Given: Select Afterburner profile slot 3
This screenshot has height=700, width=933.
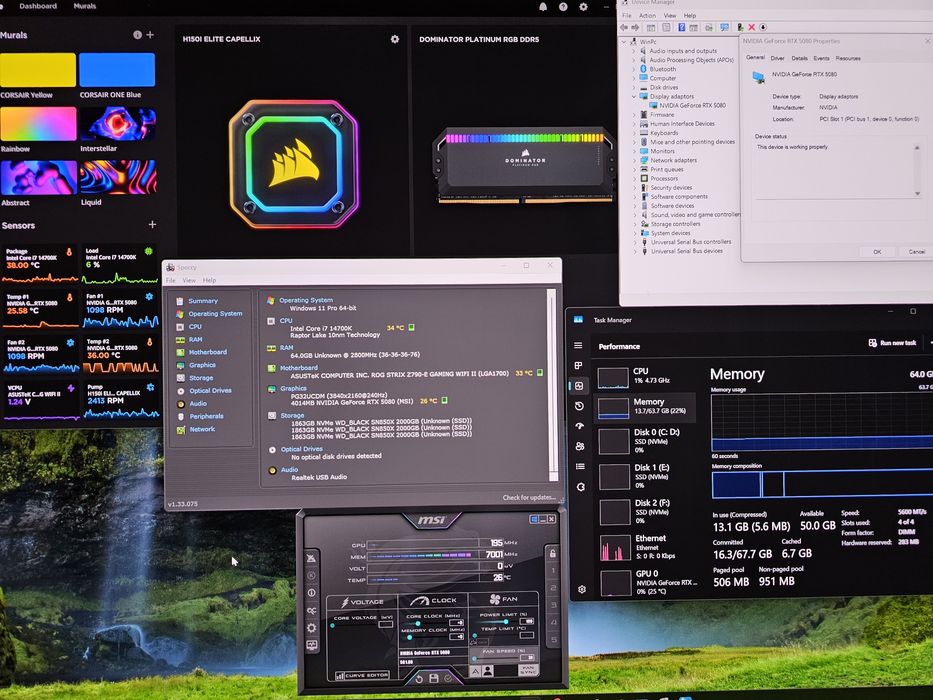Looking at the screenshot, I should coord(553,605).
